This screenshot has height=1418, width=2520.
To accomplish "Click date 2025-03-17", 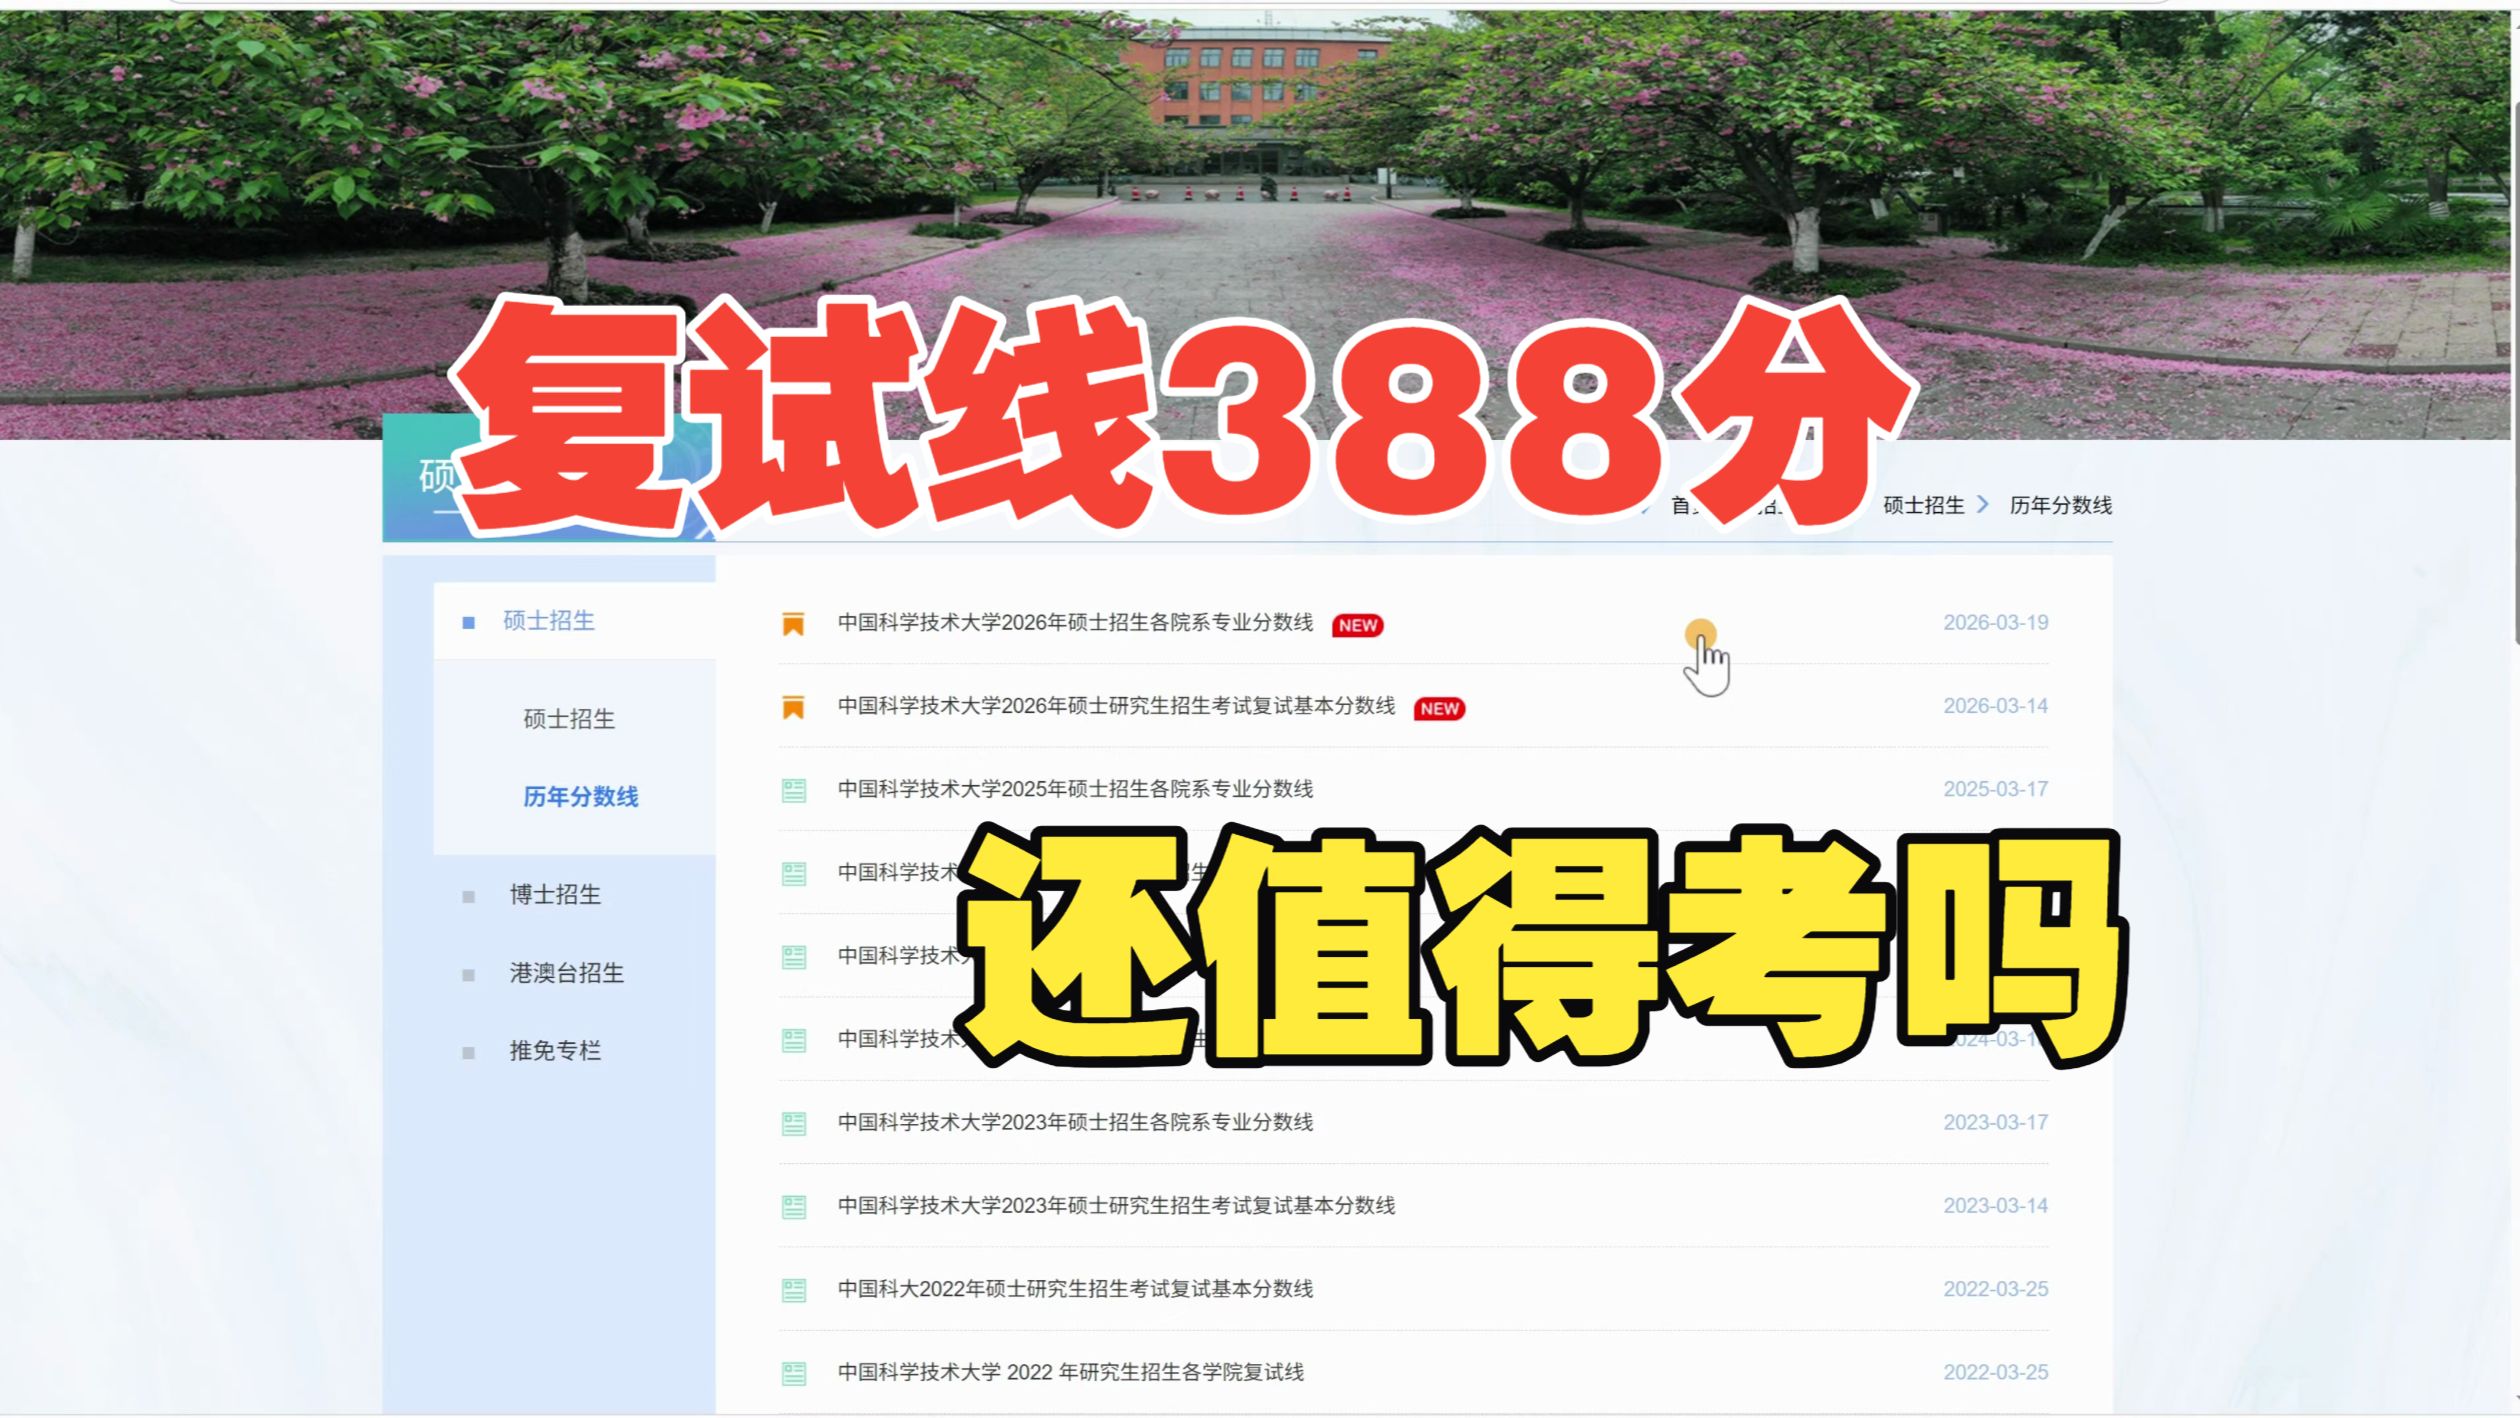I will 1995,789.
